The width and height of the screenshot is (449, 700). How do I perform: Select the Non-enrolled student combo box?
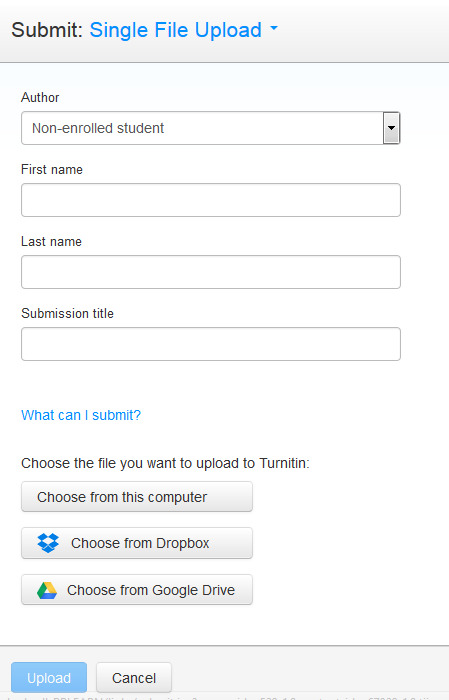click(211, 128)
